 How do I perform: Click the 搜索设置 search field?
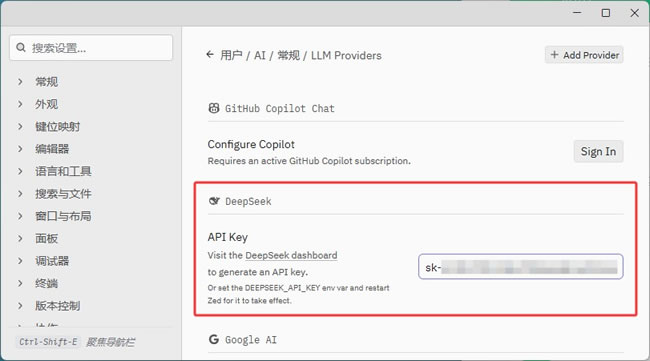click(91, 48)
